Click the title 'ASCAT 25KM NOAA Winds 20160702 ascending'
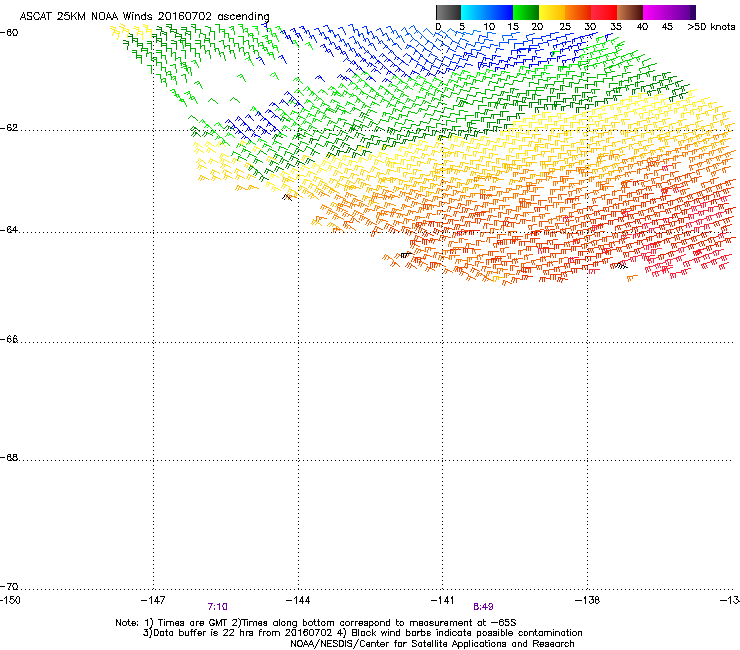This screenshot has width=740, height=650. click(144, 16)
